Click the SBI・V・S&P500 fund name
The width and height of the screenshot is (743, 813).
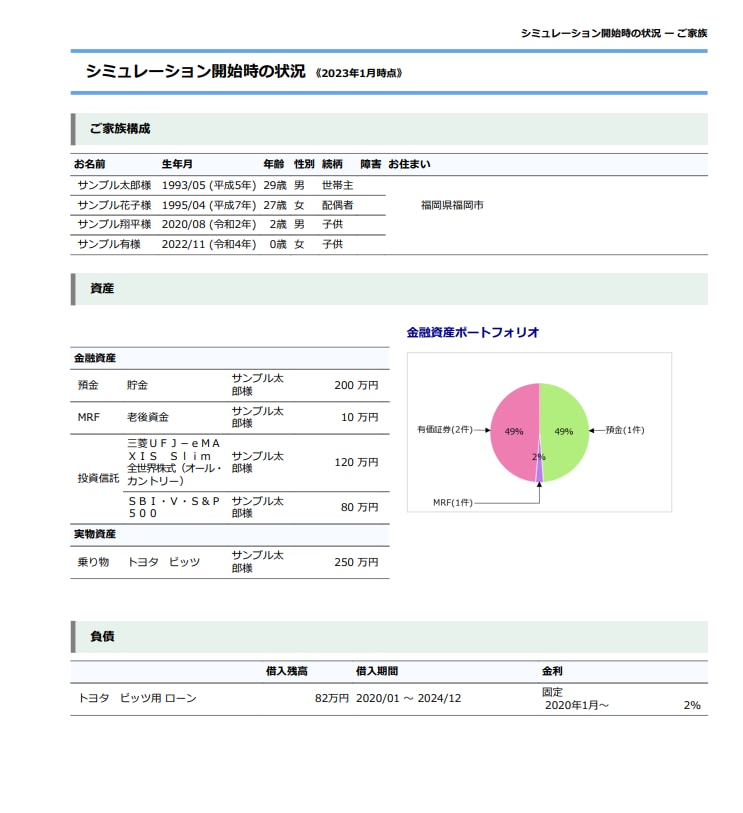click(x=174, y=507)
